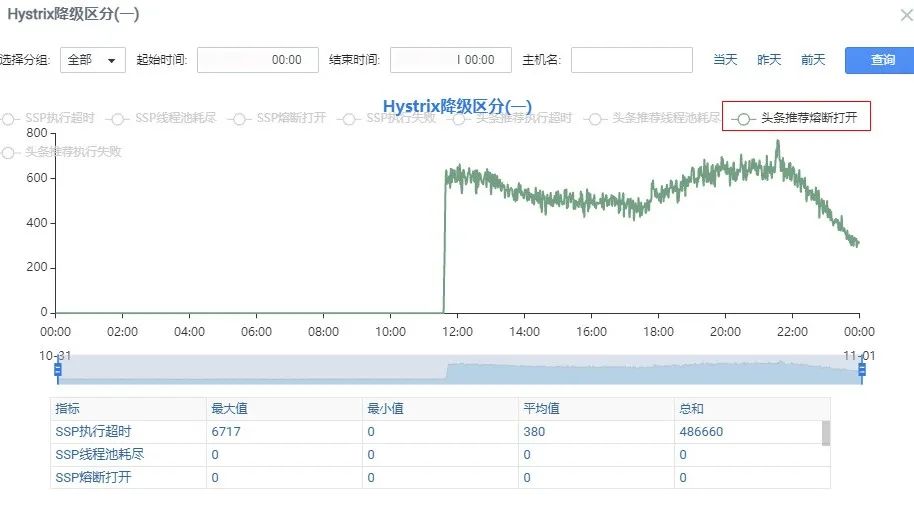Image resolution: width=914 pixels, height=513 pixels.
Task: Toggle the SSP熔断打开 legend series
Action: point(279,118)
